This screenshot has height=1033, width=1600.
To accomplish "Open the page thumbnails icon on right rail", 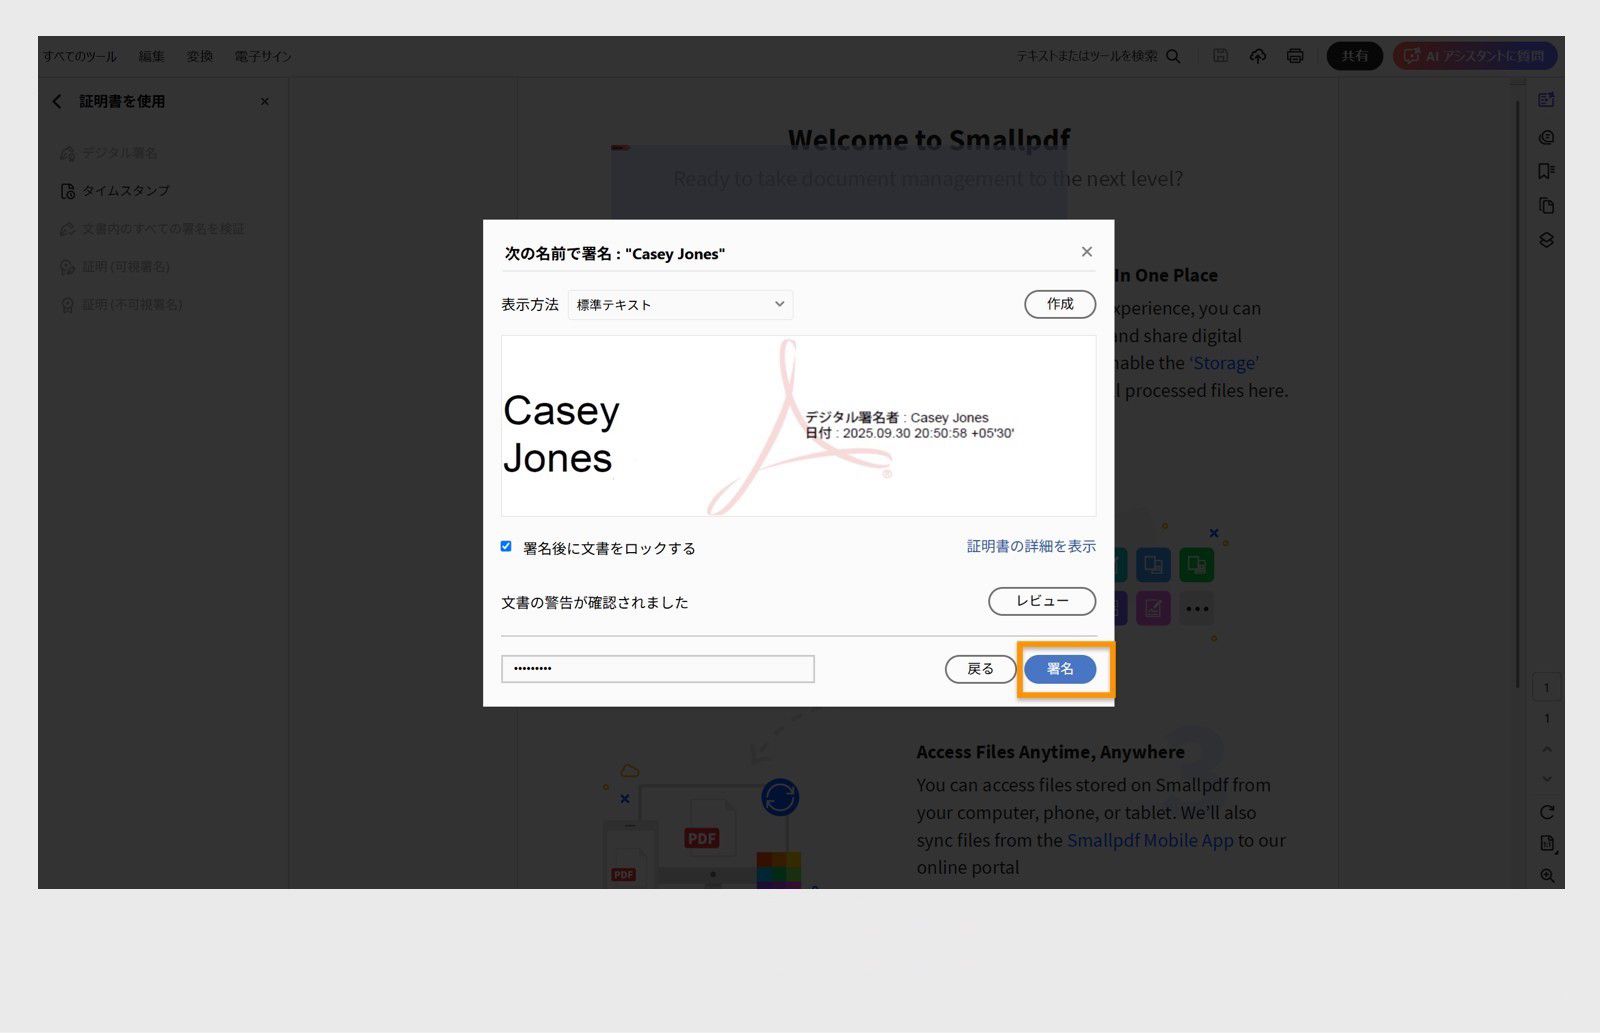I will click(x=1547, y=205).
